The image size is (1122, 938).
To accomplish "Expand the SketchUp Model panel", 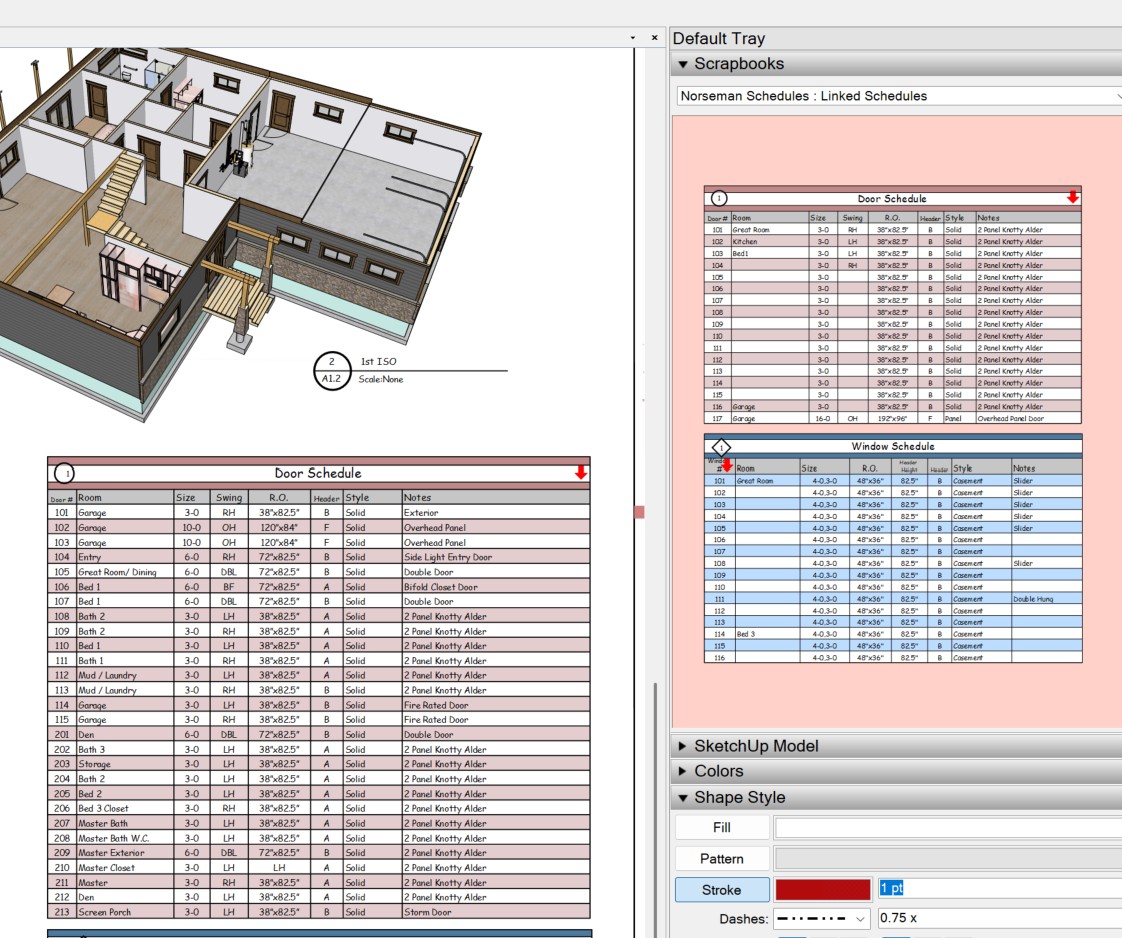I will [682, 746].
